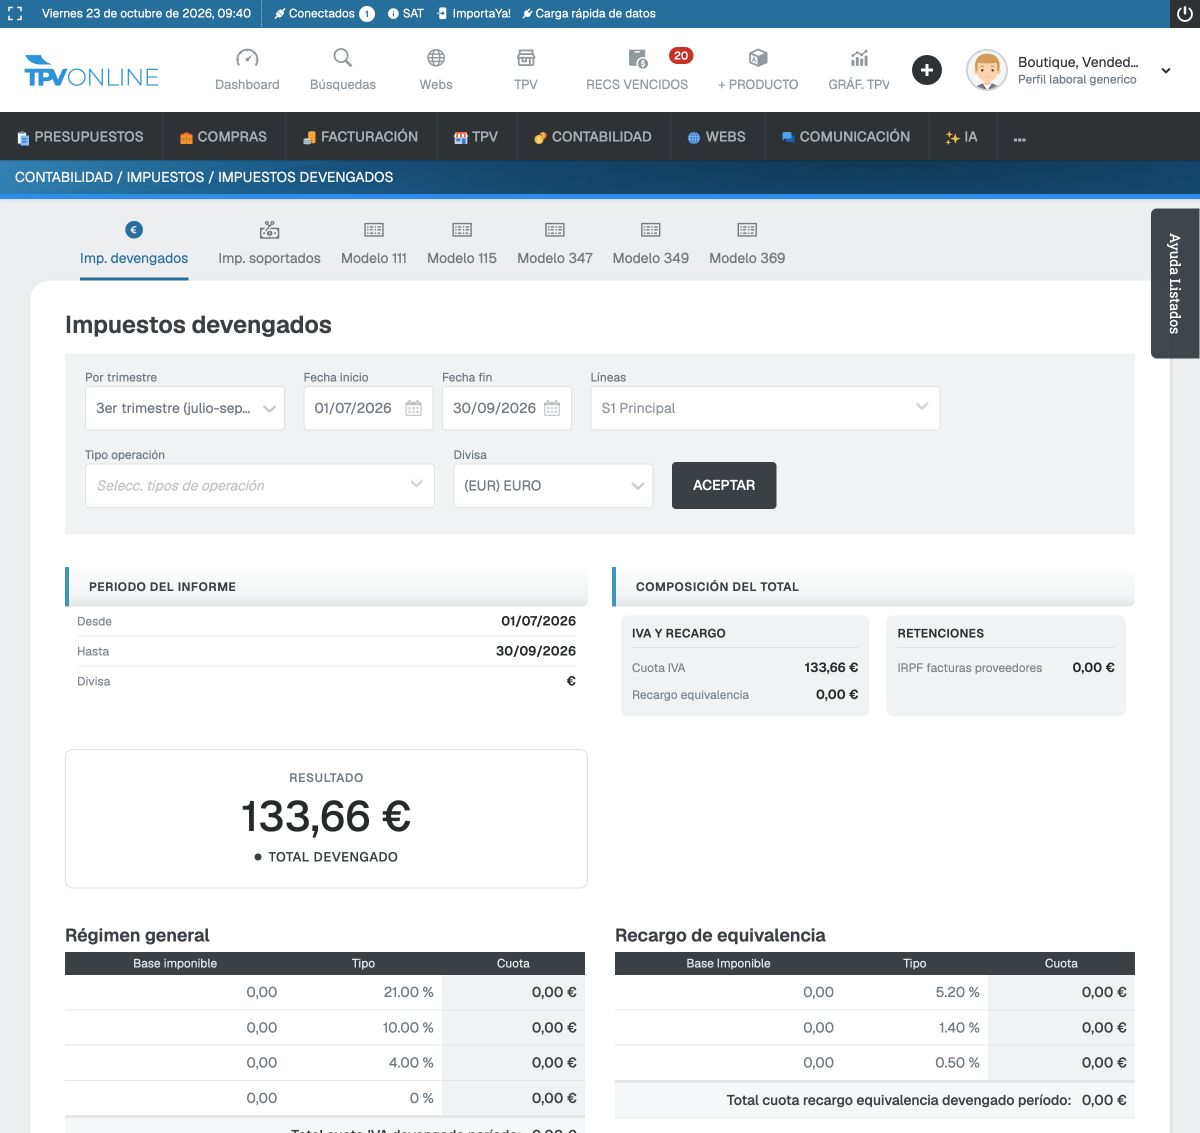The width and height of the screenshot is (1200, 1133).
Task: Toggle fullscreen icon in top-left corner
Action: pos(15,14)
